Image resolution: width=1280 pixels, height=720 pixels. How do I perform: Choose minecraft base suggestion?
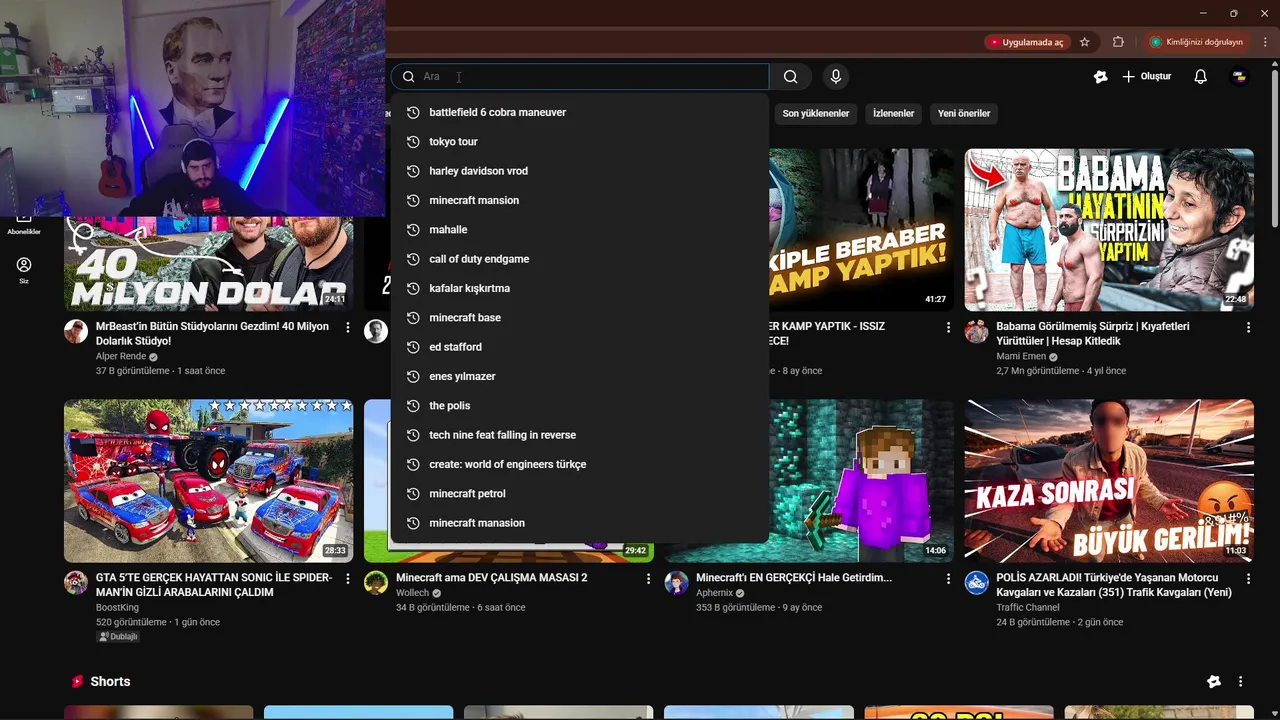pyautogui.click(x=580, y=318)
